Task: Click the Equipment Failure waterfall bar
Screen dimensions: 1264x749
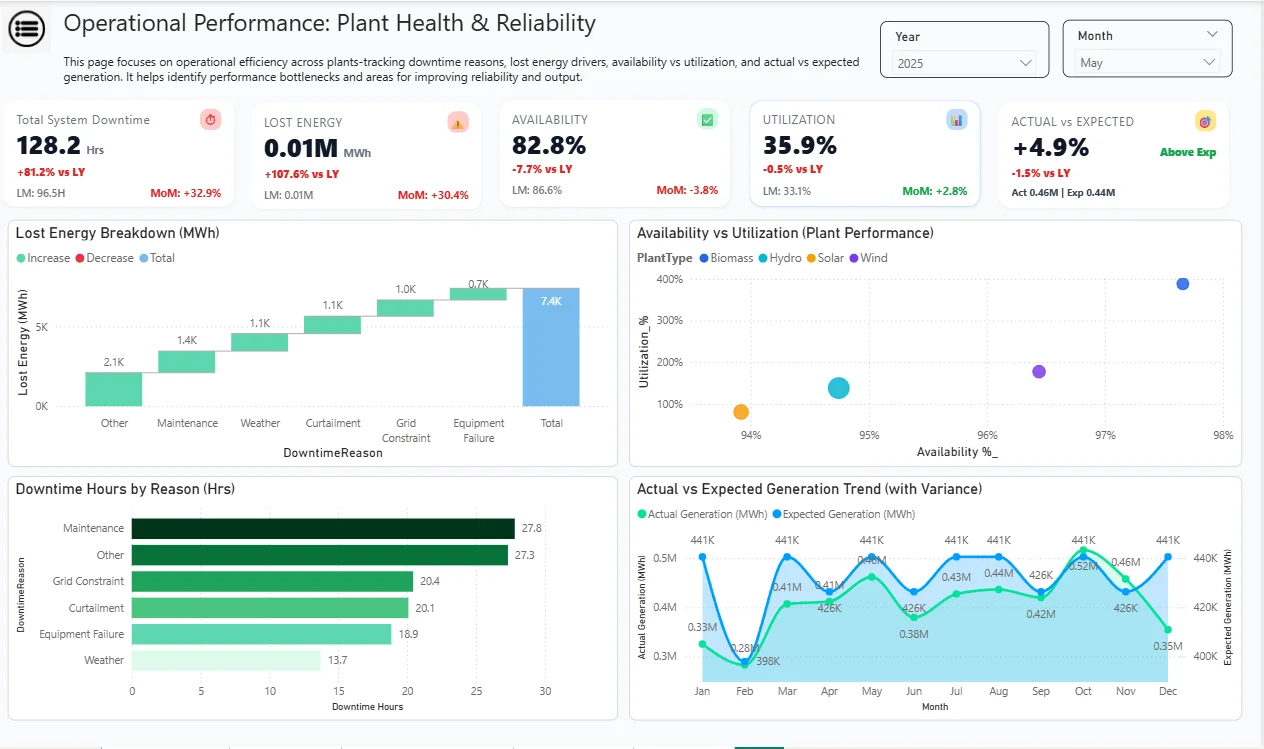Action: click(478, 294)
